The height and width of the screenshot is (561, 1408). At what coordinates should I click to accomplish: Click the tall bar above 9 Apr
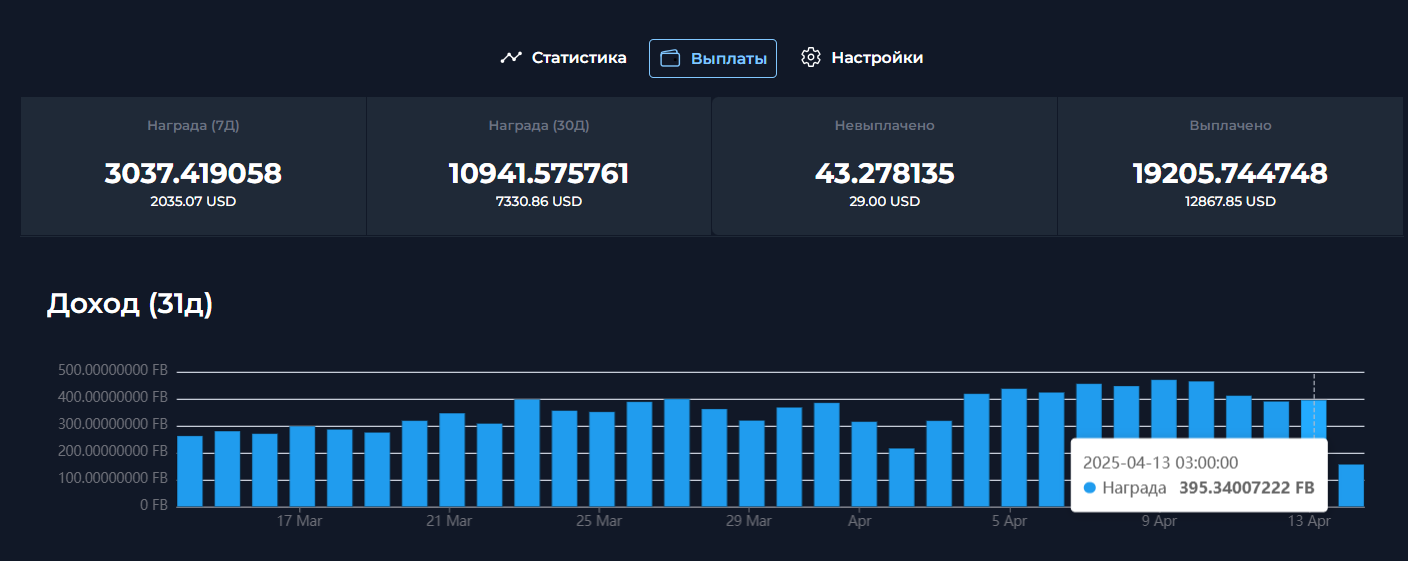tap(1164, 408)
